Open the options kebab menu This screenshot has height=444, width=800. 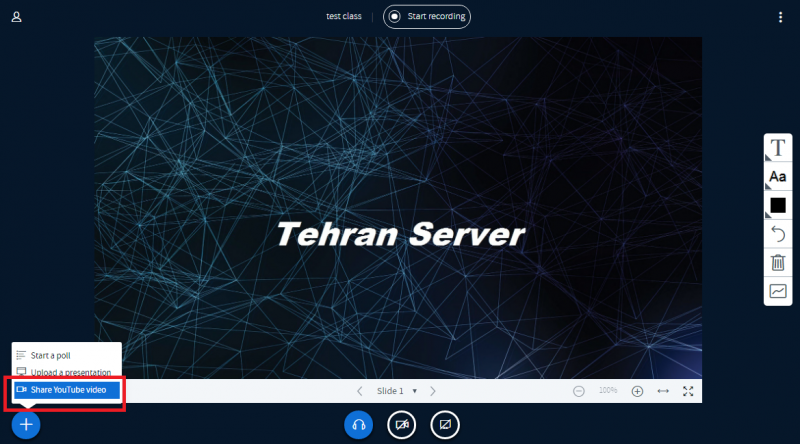point(780,17)
